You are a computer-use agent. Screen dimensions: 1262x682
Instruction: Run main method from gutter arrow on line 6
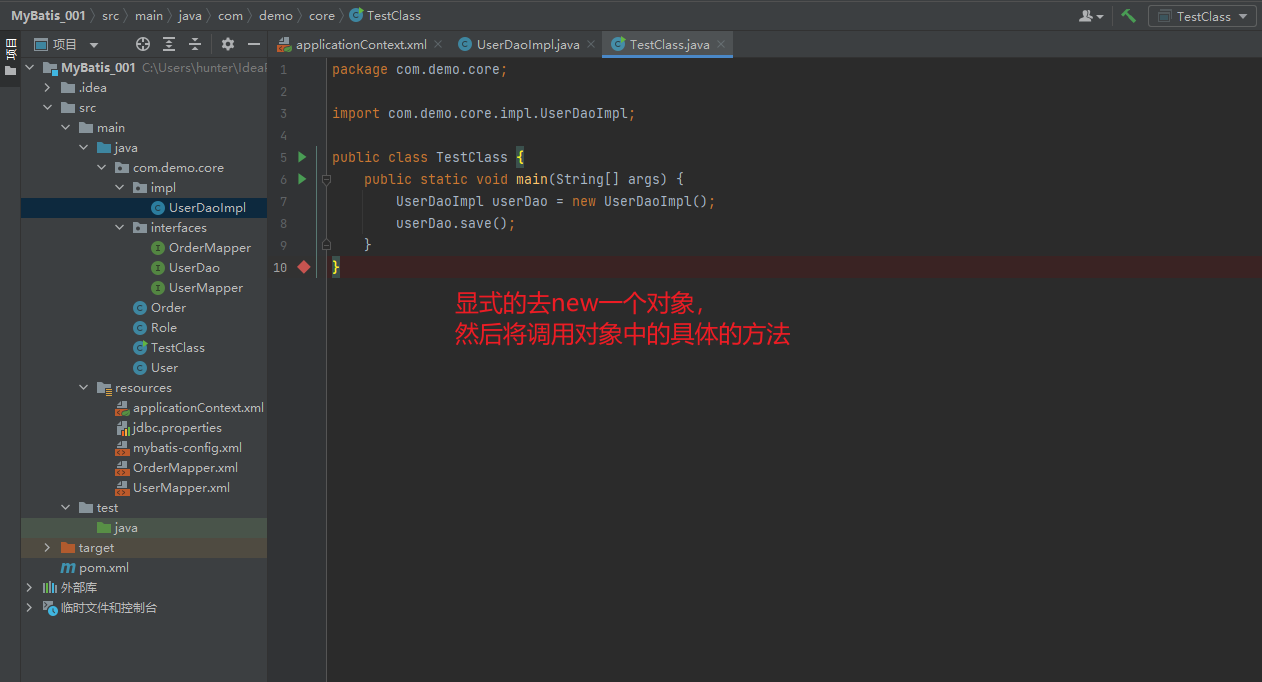(x=302, y=179)
